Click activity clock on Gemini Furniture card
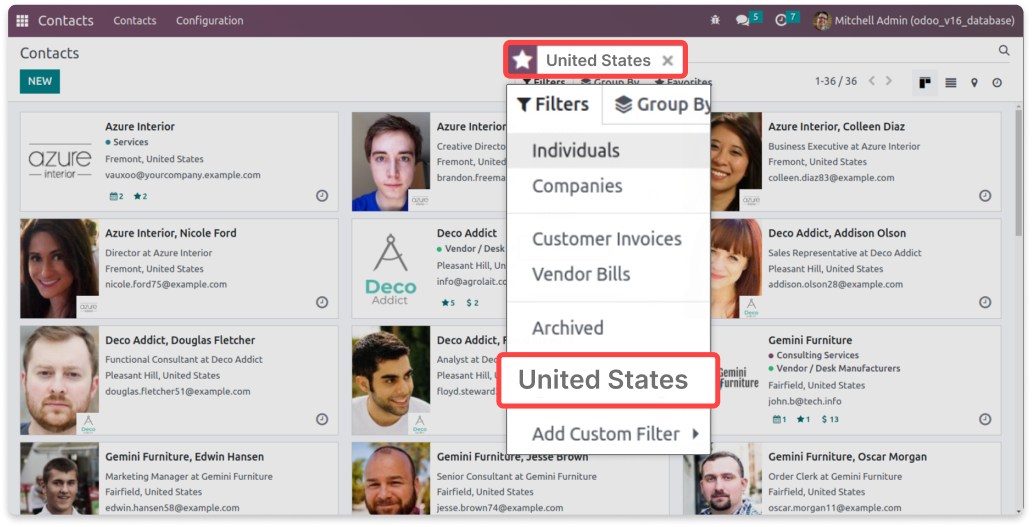The width and height of the screenshot is (1032, 527). click(x=985, y=419)
